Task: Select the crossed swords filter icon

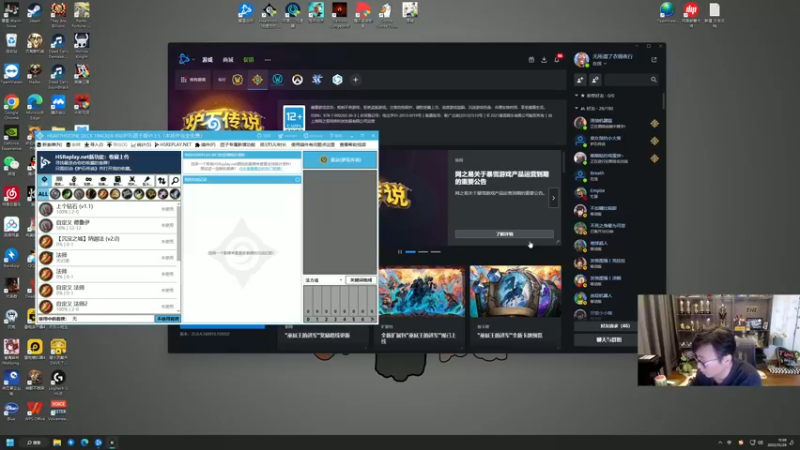Action: coord(132,181)
